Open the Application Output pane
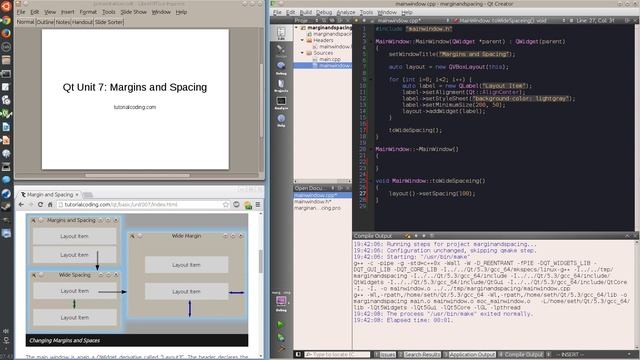 pos(469,355)
